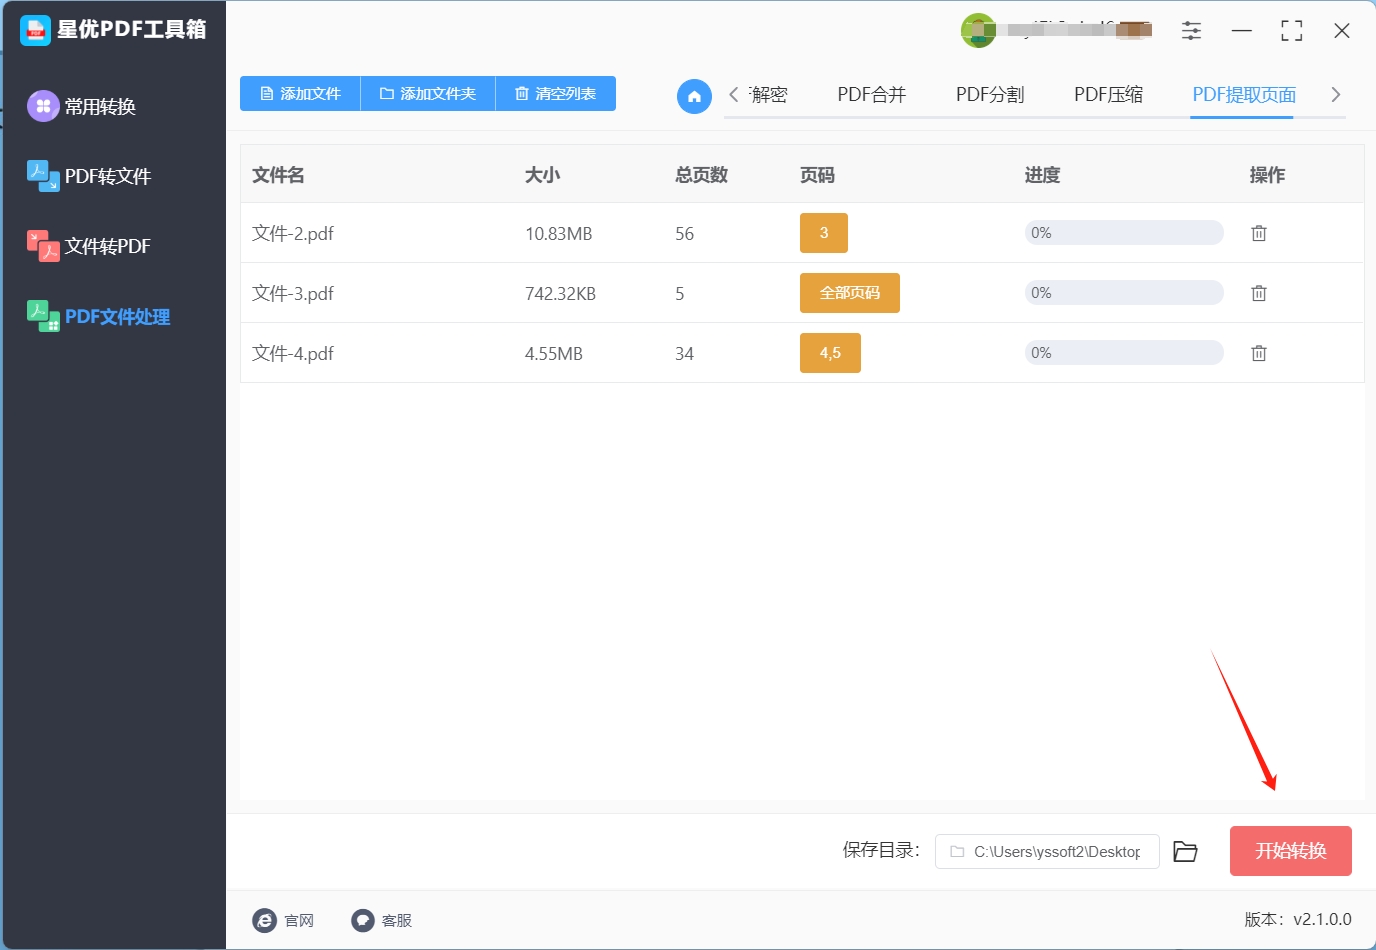Image resolution: width=1376 pixels, height=950 pixels.
Task: Click the 清空列表 button
Action: tap(556, 93)
